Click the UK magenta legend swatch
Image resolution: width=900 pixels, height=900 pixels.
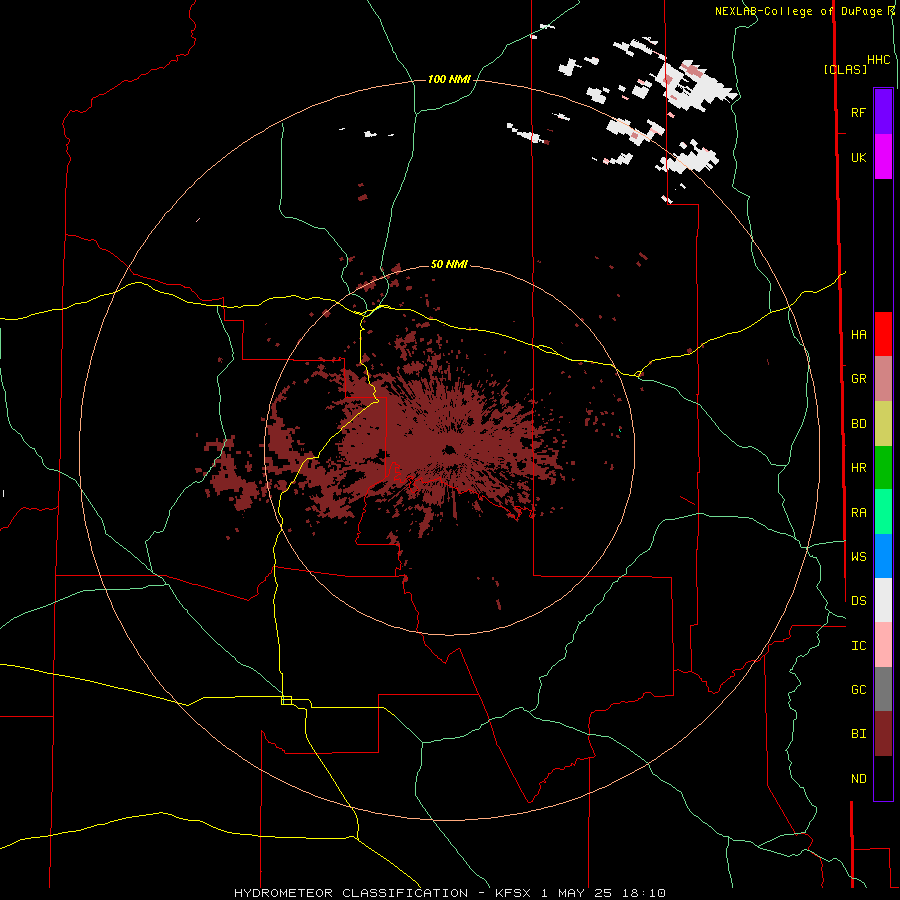point(883,157)
